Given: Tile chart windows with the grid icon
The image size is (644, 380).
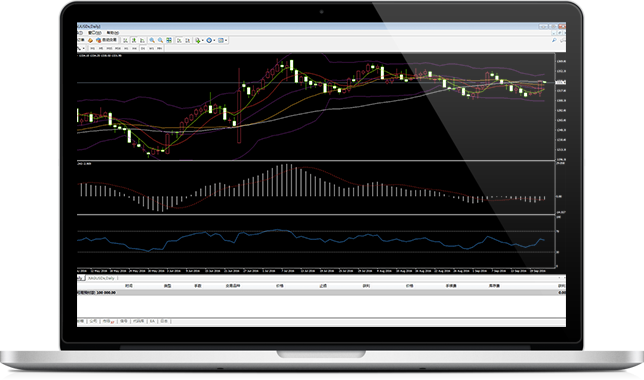Looking at the screenshot, I should point(169,40).
